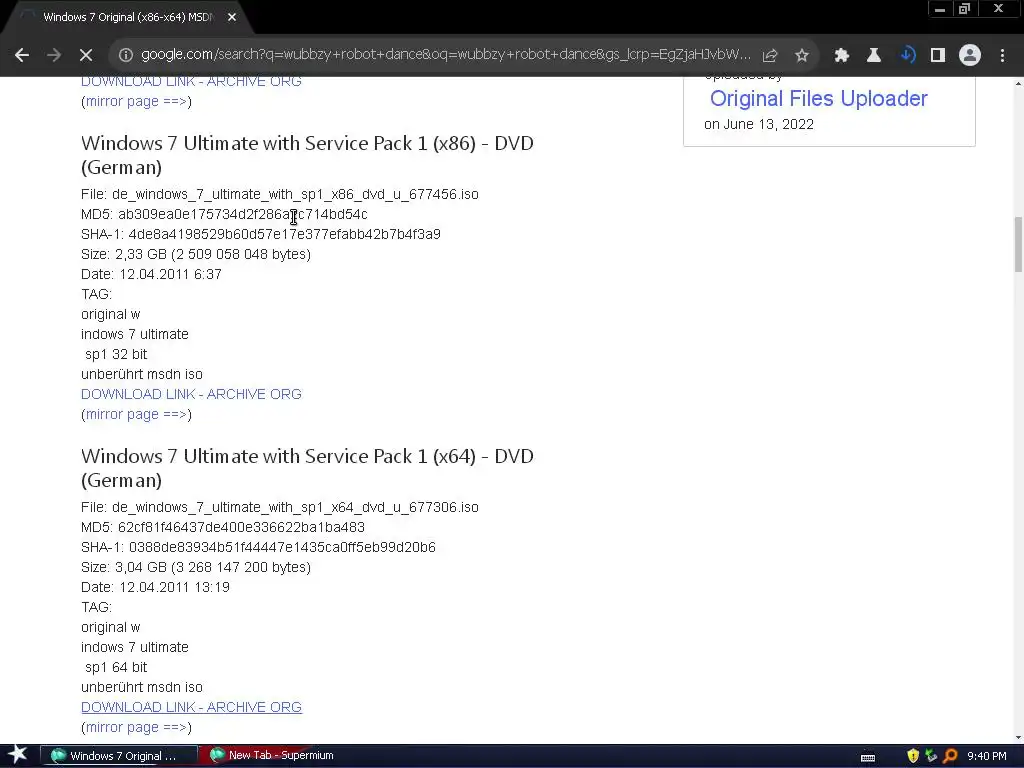Click SHA-1 value 0388de83934b51f44447e…
The width and height of the screenshot is (1024, 768).
click(x=282, y=547)
